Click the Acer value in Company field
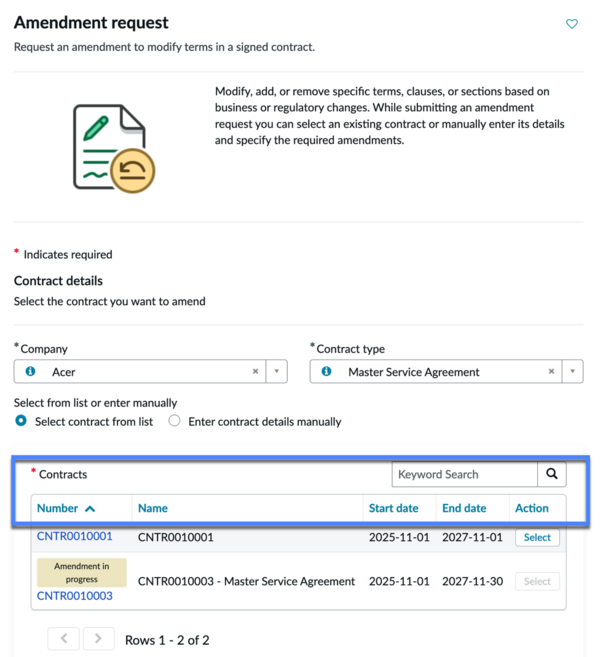Screen dimensions: 600x657 pyautogui.click(x=64, y=372)
